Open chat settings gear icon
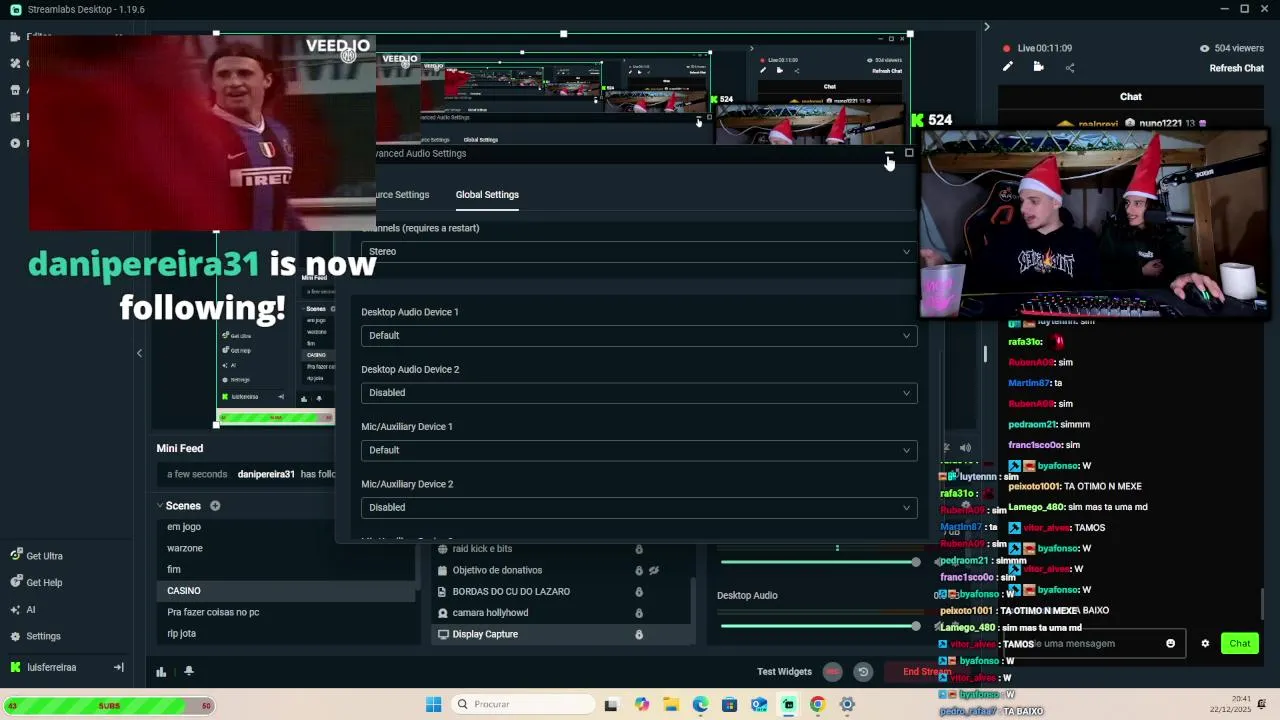This screenshot has width=1280, height=720. pos(1205,644)
